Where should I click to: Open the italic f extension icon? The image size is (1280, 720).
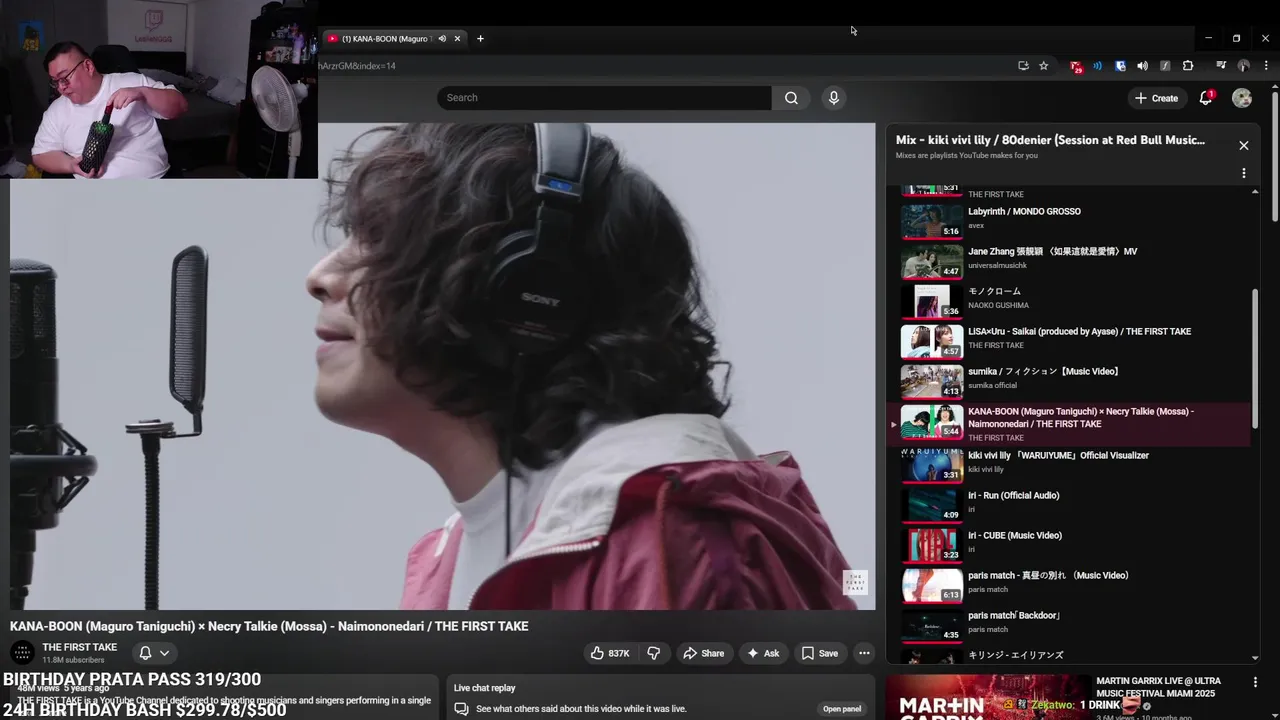(x=1165, y=66)
